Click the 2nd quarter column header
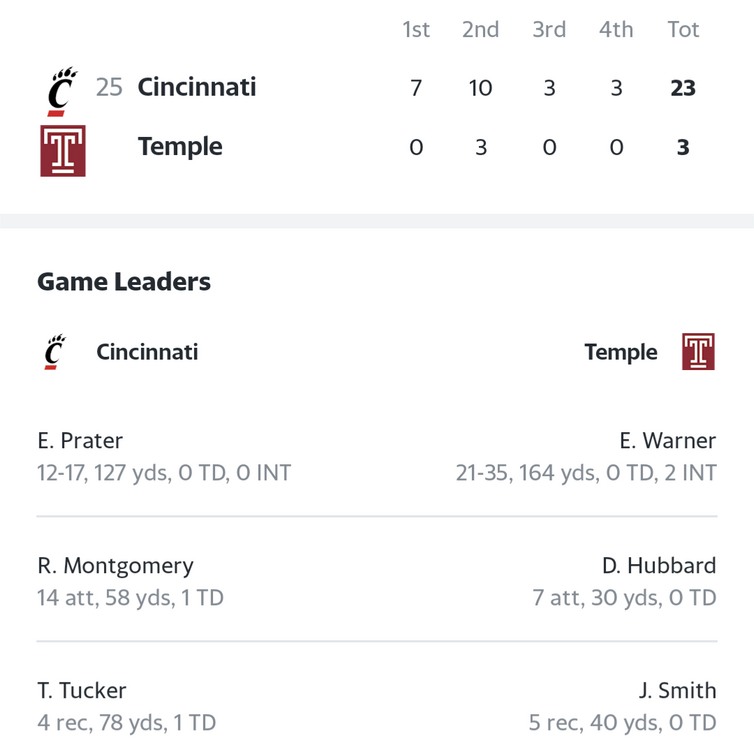This screenshot has width=754, height=750. coord(480,29)
